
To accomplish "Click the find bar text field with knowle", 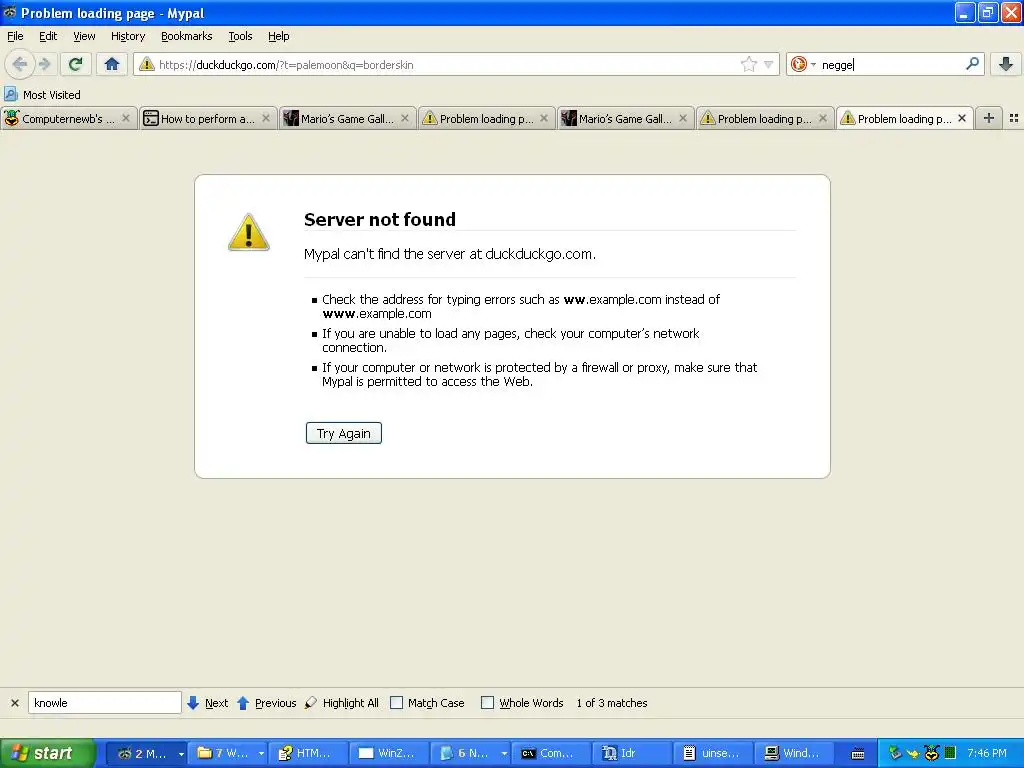I will coord(104,703).
